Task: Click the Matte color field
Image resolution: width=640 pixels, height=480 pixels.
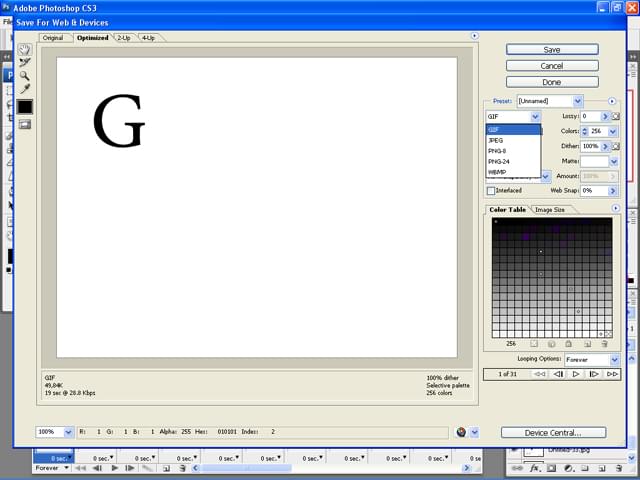Action: (x=595, y=162)
